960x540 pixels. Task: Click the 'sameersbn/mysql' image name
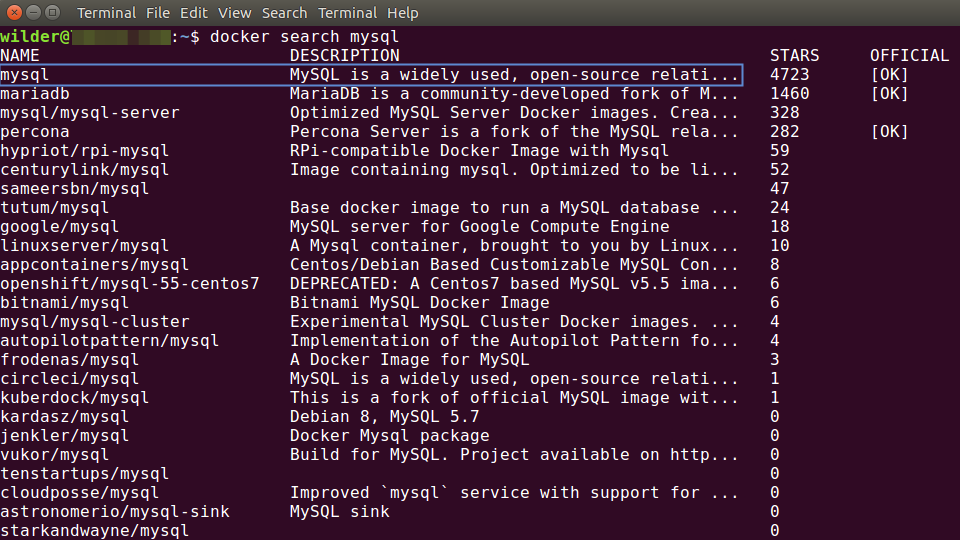[x=75, y=189]
